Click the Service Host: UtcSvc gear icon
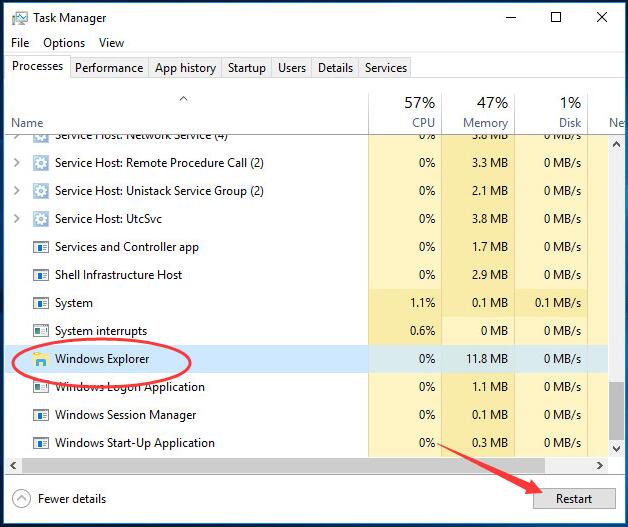Viewport: 628px width, 527px height. pos(41,219)
